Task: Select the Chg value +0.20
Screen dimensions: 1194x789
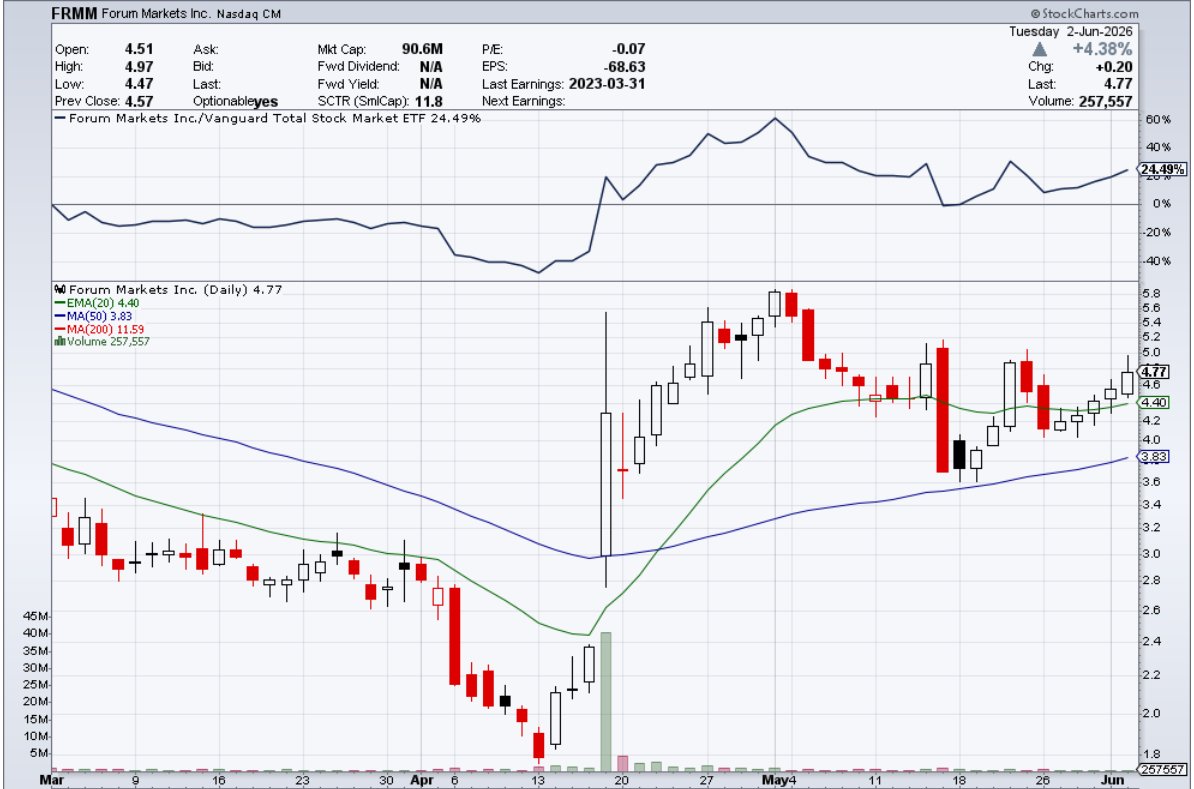Action: point(1114,67)
